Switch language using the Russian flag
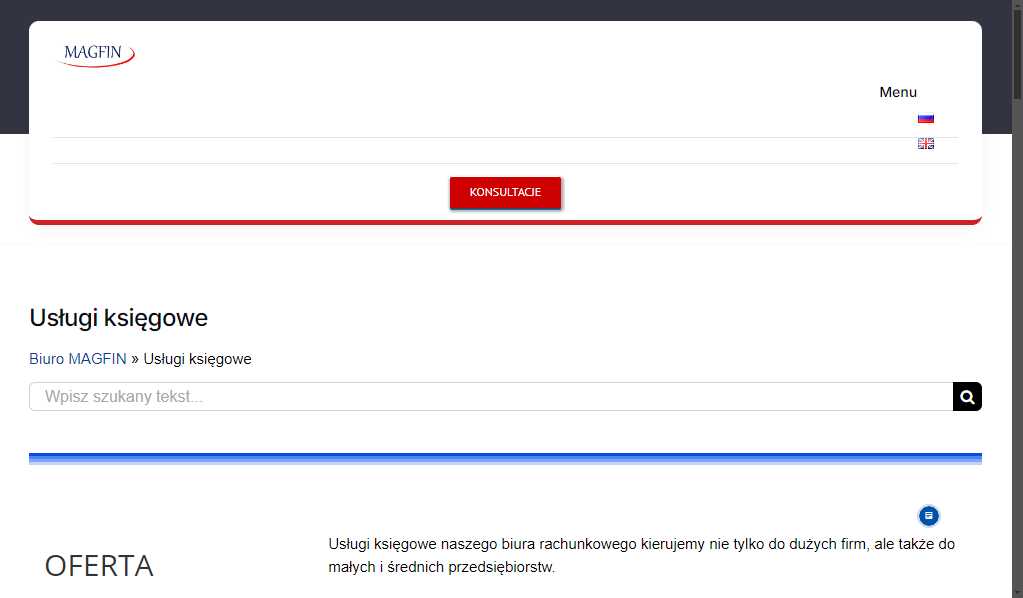1023x598 pixels. 925,118
